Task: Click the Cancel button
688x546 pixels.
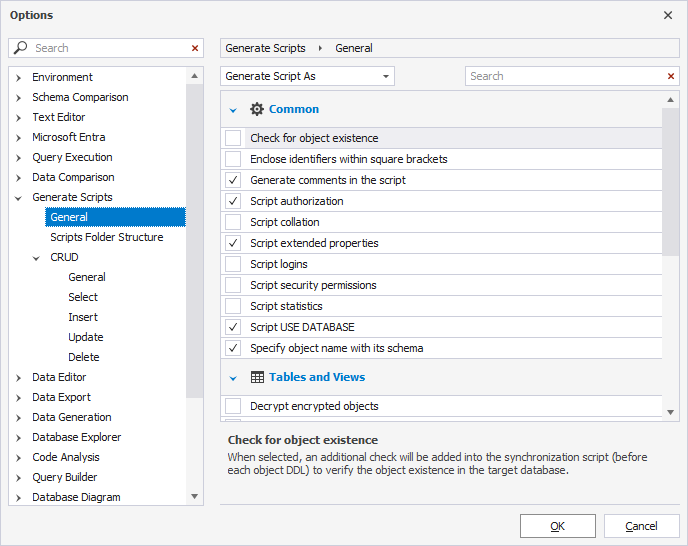Action: (641, 526)
